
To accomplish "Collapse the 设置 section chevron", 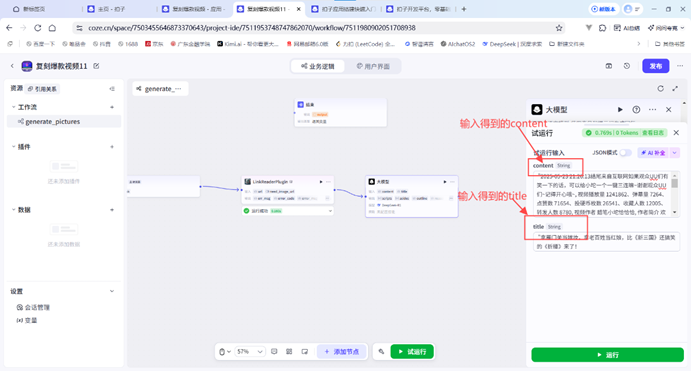I will 112,291.
